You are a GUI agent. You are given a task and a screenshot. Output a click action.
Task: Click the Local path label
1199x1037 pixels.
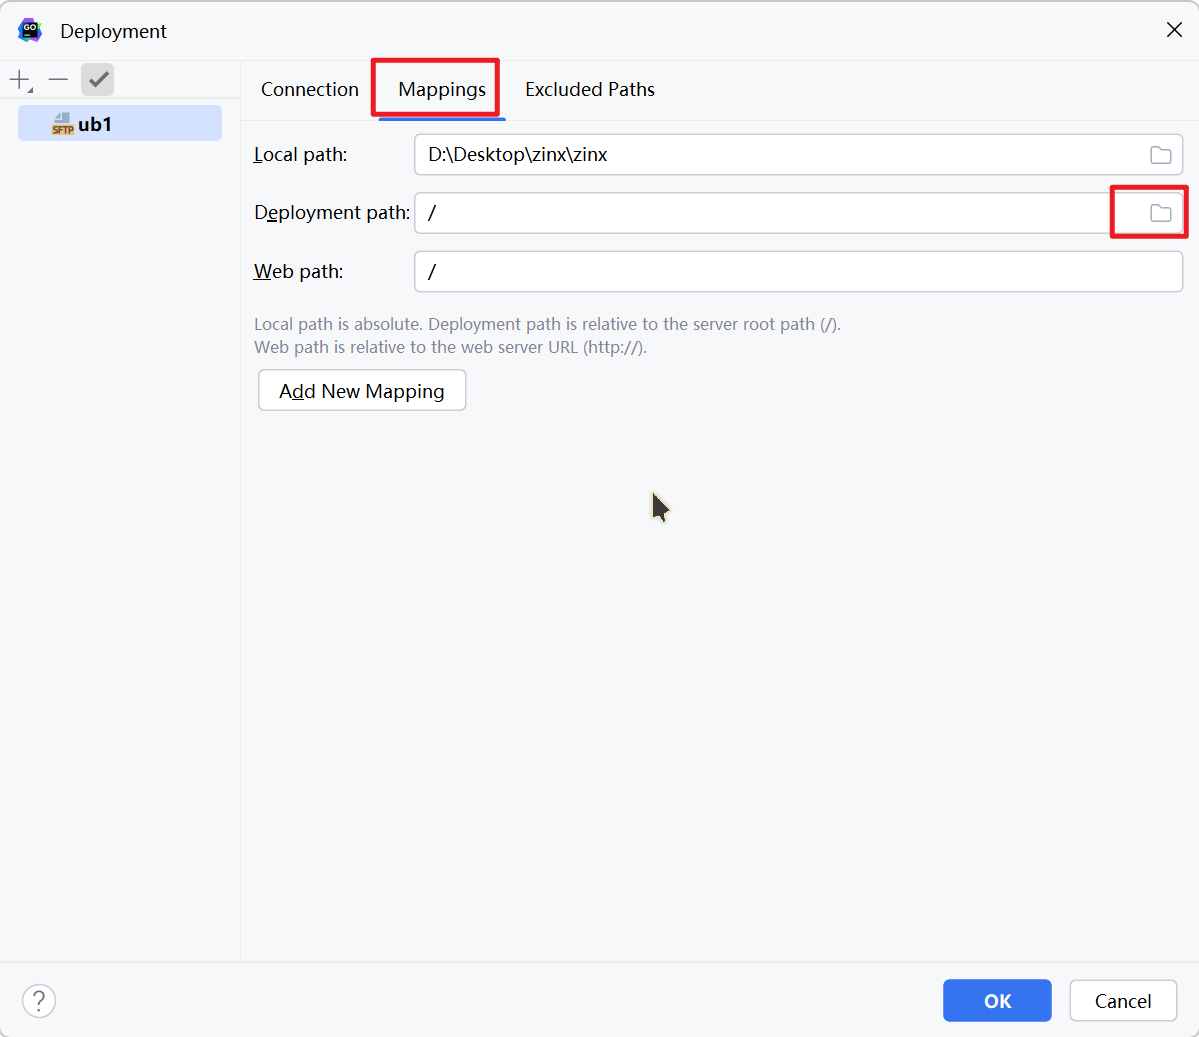(x=301, y=154)
